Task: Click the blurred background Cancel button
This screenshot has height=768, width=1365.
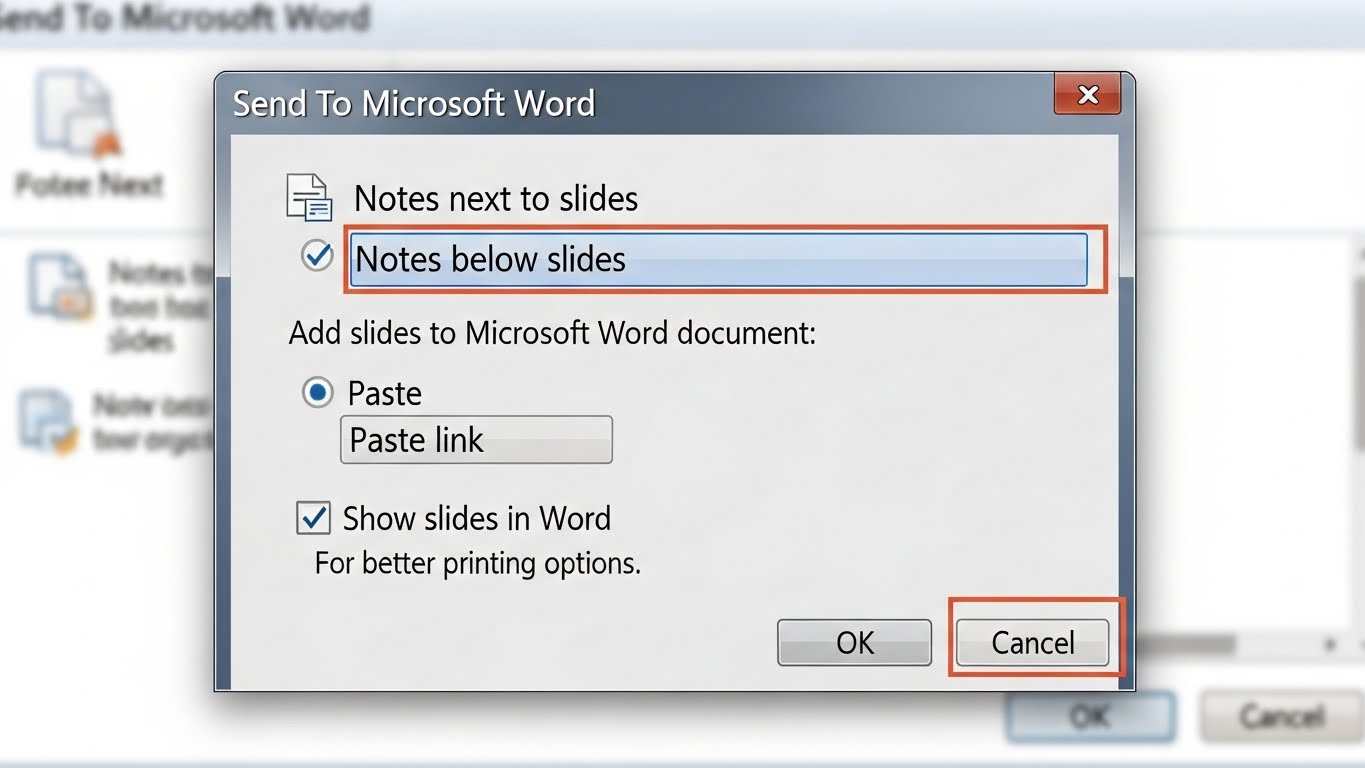Action: click(1280, 716)
